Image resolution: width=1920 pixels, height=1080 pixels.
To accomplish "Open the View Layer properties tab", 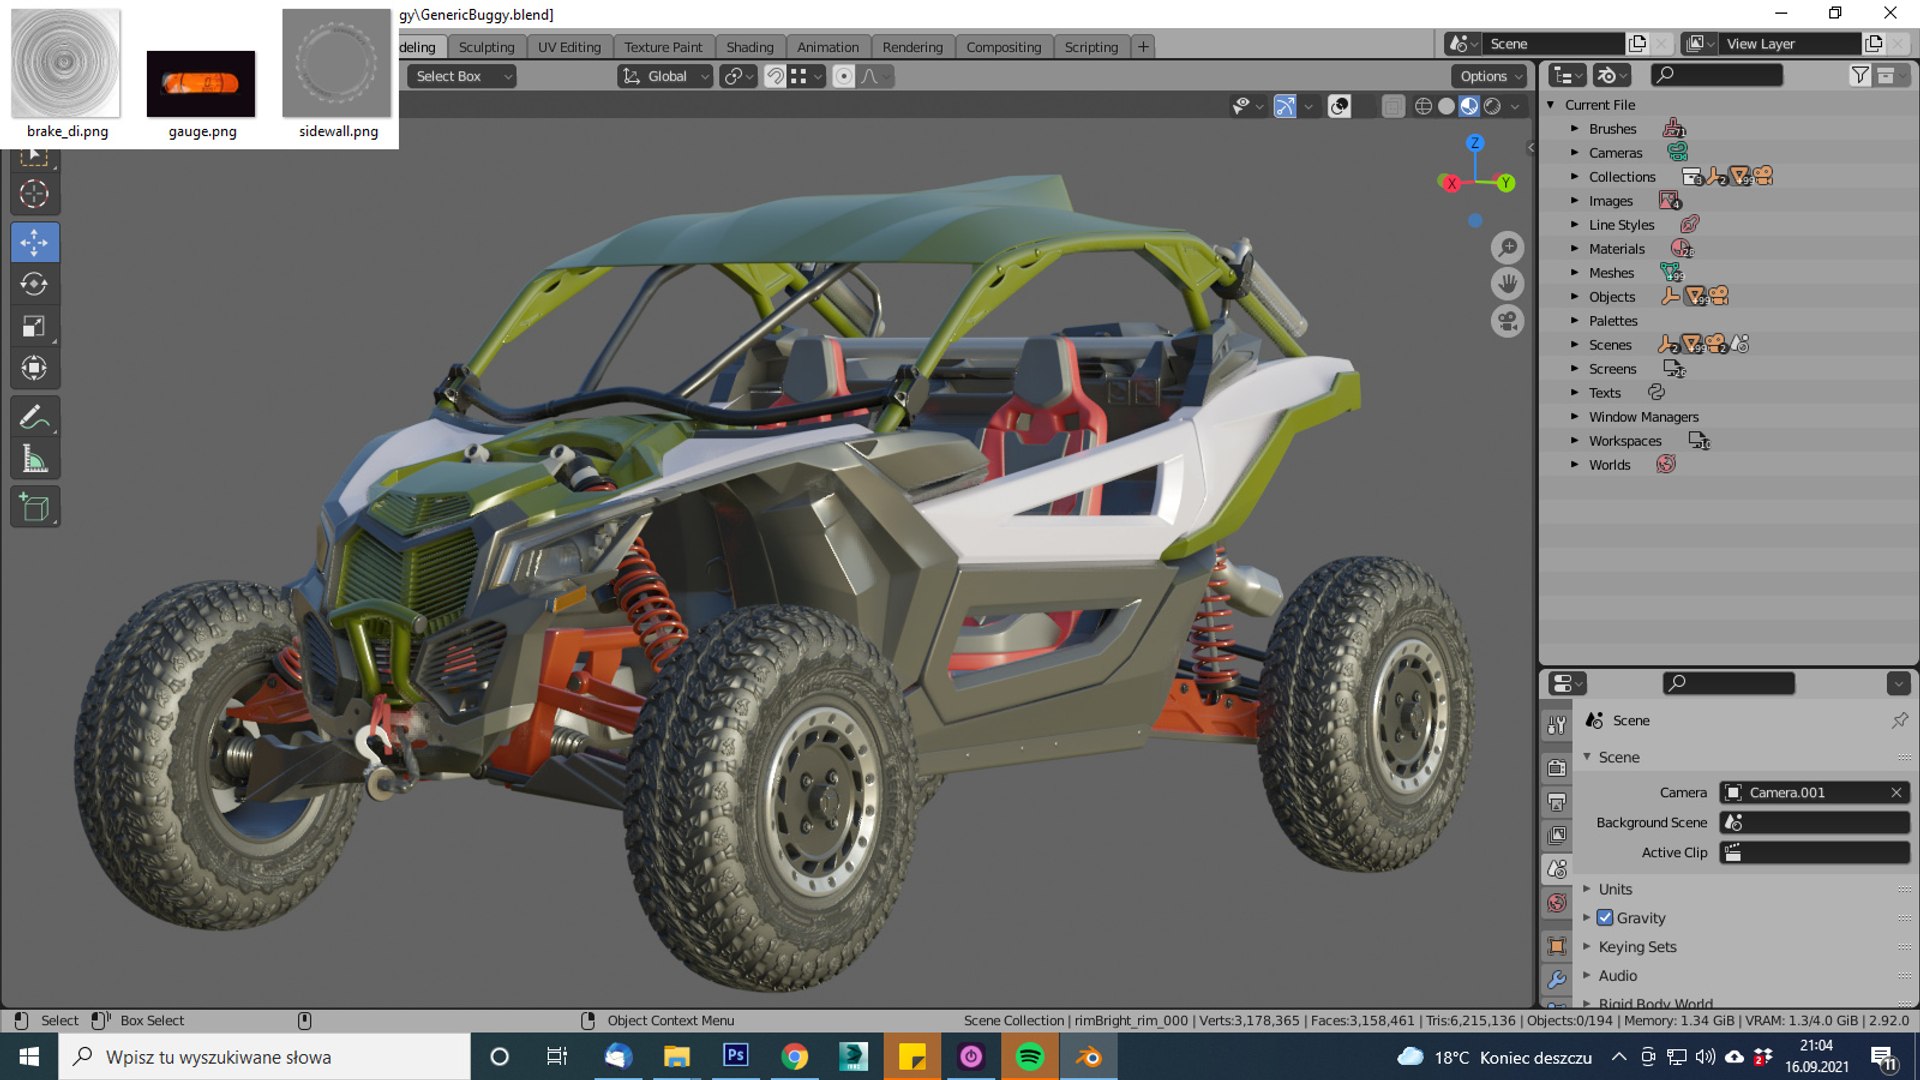I will [x=1557, y=835].
